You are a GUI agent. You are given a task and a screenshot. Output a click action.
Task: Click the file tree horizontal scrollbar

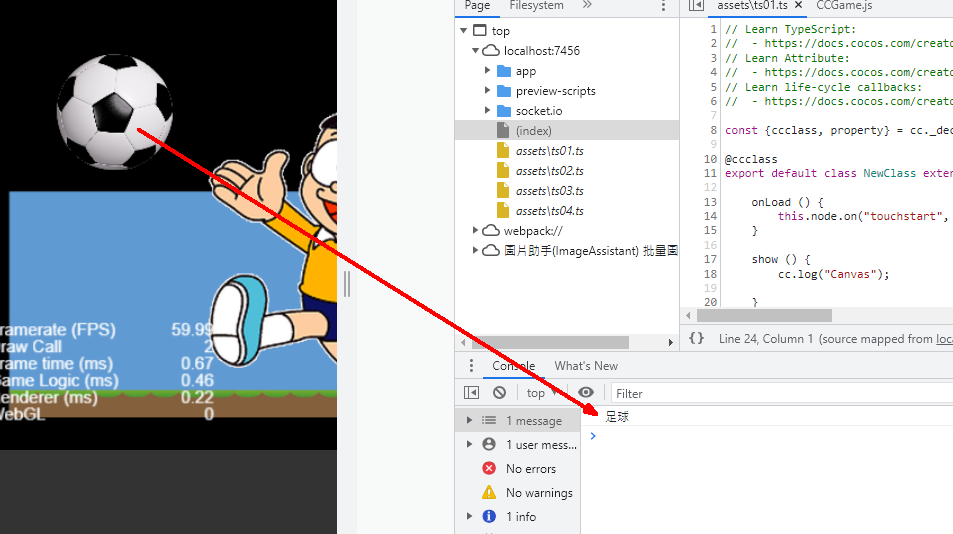coord(551,342)
